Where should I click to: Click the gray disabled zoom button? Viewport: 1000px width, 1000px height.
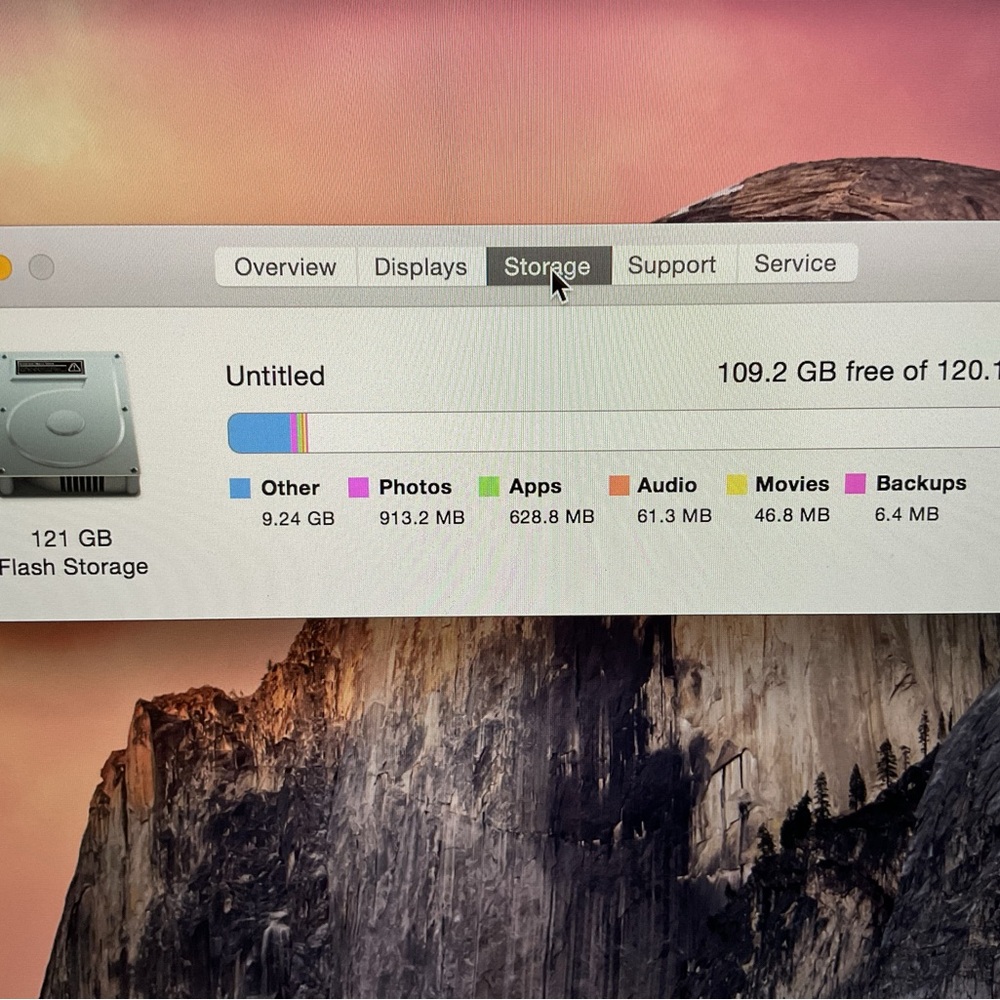coord(41,267)
